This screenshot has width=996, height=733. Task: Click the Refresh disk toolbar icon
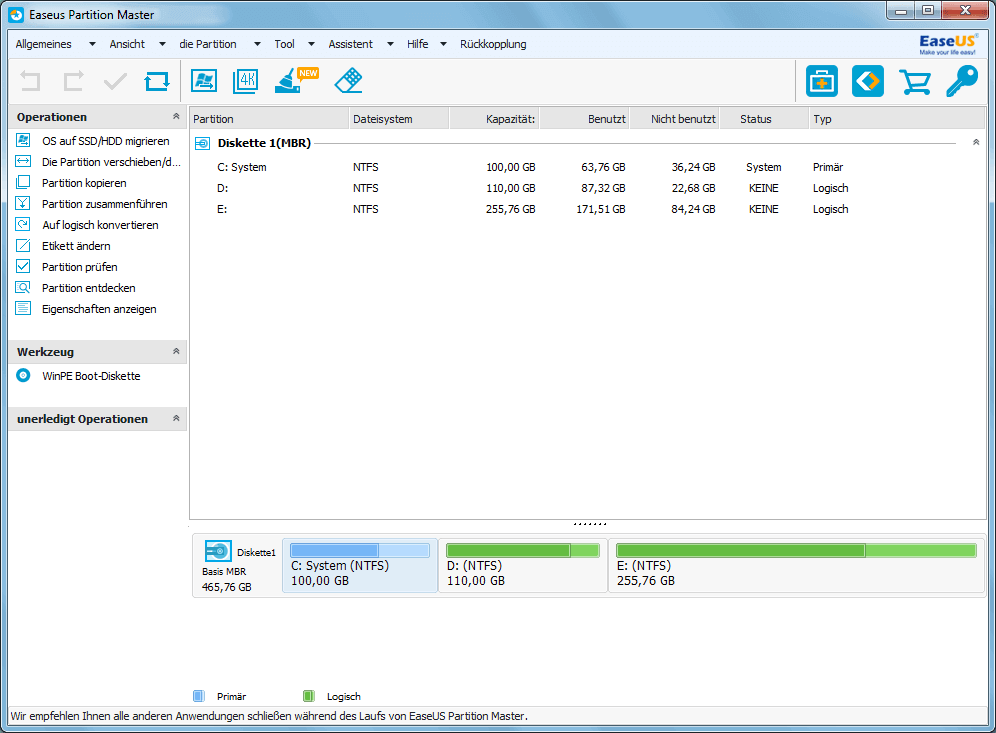(x=157, y=81)
